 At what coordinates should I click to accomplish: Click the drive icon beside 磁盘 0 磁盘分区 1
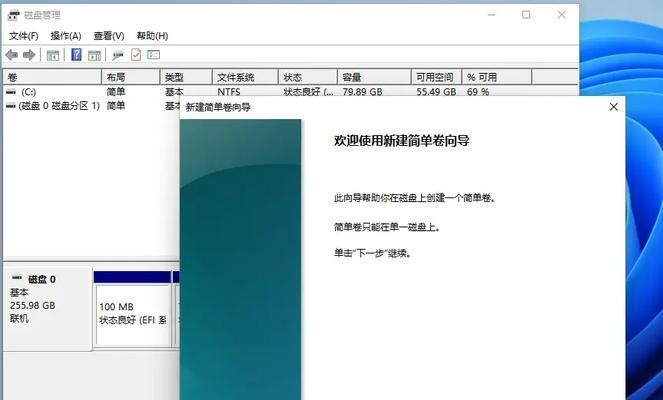pyautogui.click(x=11, y=106)
